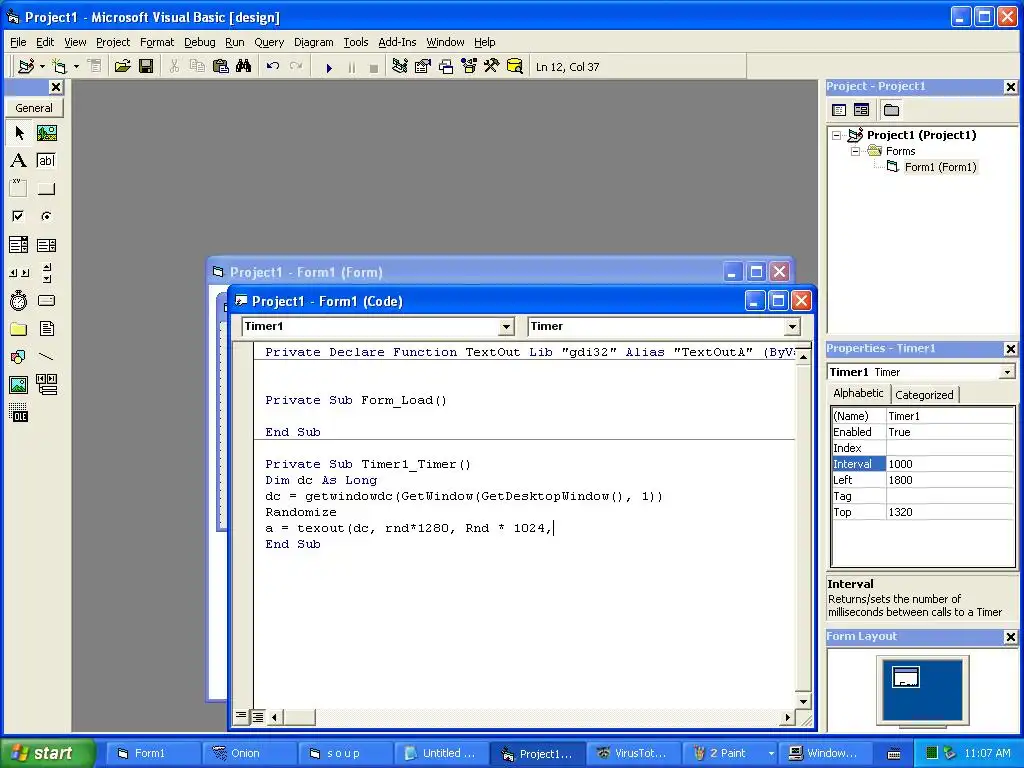Open the Add Form dropdown arrow

point(76,67)
